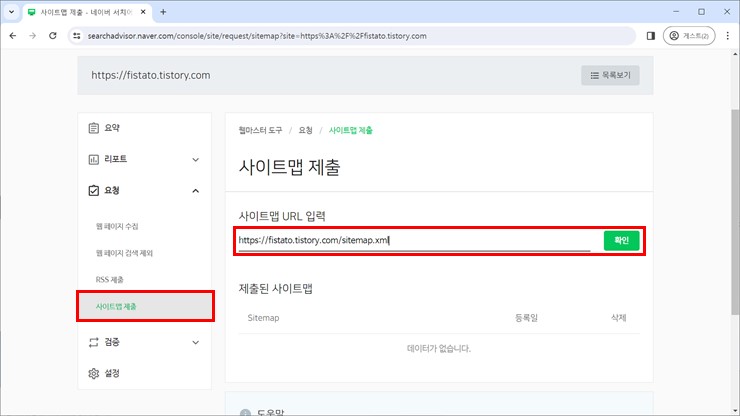Click the sitemap URL input field

point(414,240)
